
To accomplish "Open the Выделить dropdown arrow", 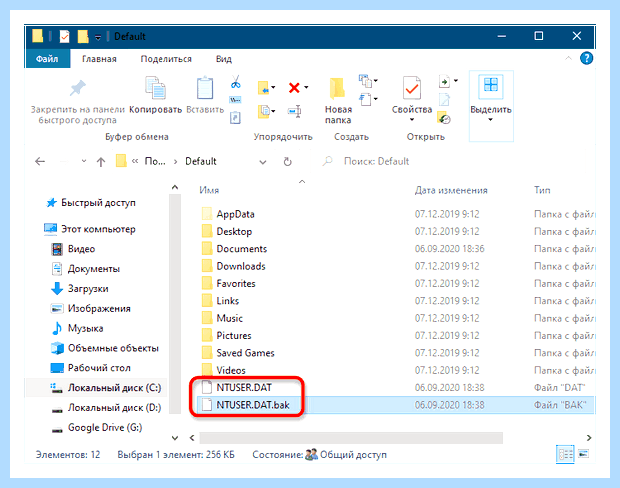I will pyautogui.click(x=490, y=119).
